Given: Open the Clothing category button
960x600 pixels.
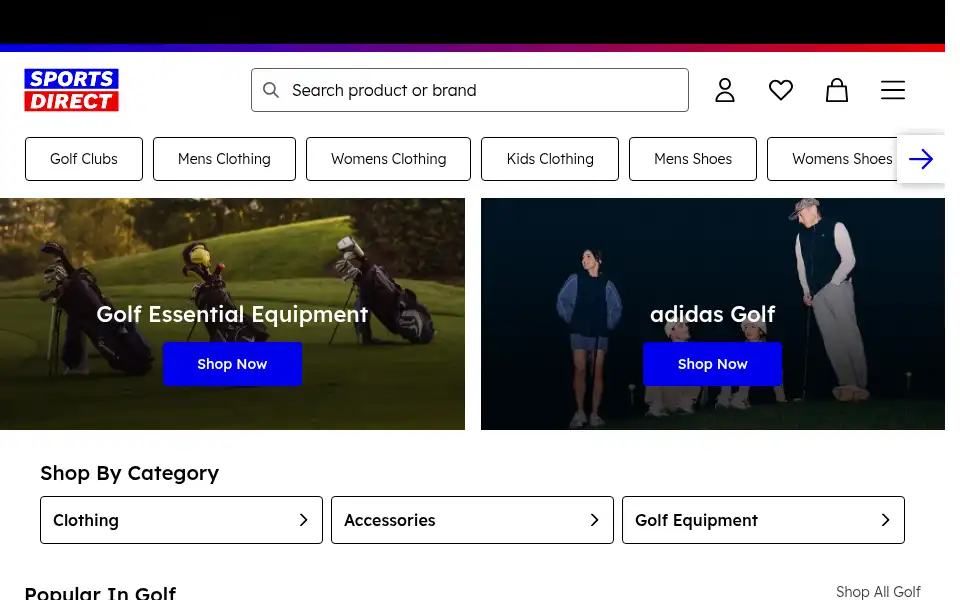Looking at the screenshot, I should pyautogui.click(x=181, y=520).
